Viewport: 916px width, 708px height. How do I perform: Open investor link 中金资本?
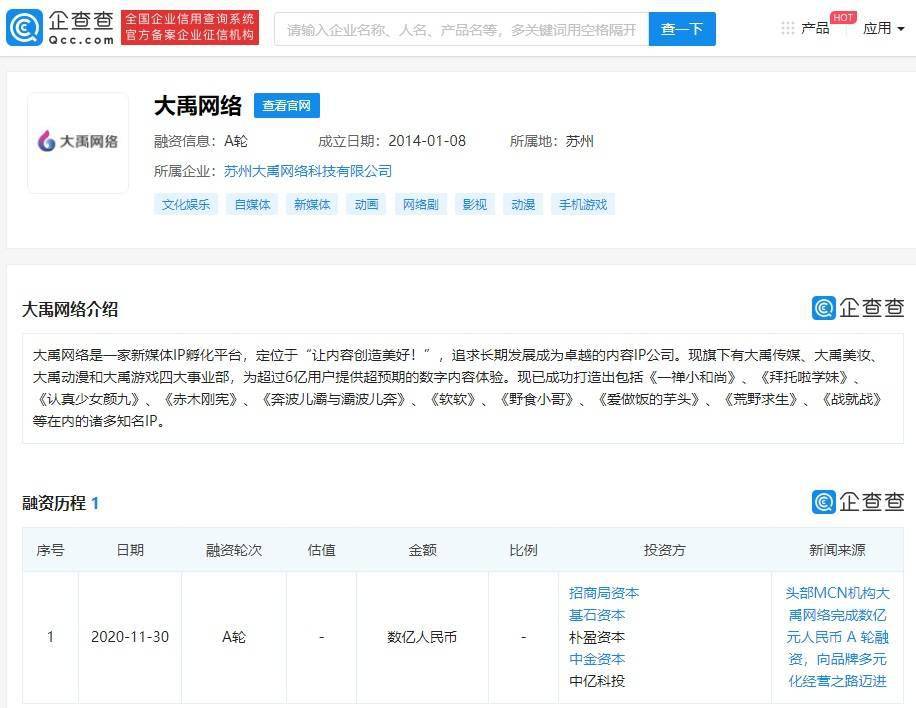597,659
